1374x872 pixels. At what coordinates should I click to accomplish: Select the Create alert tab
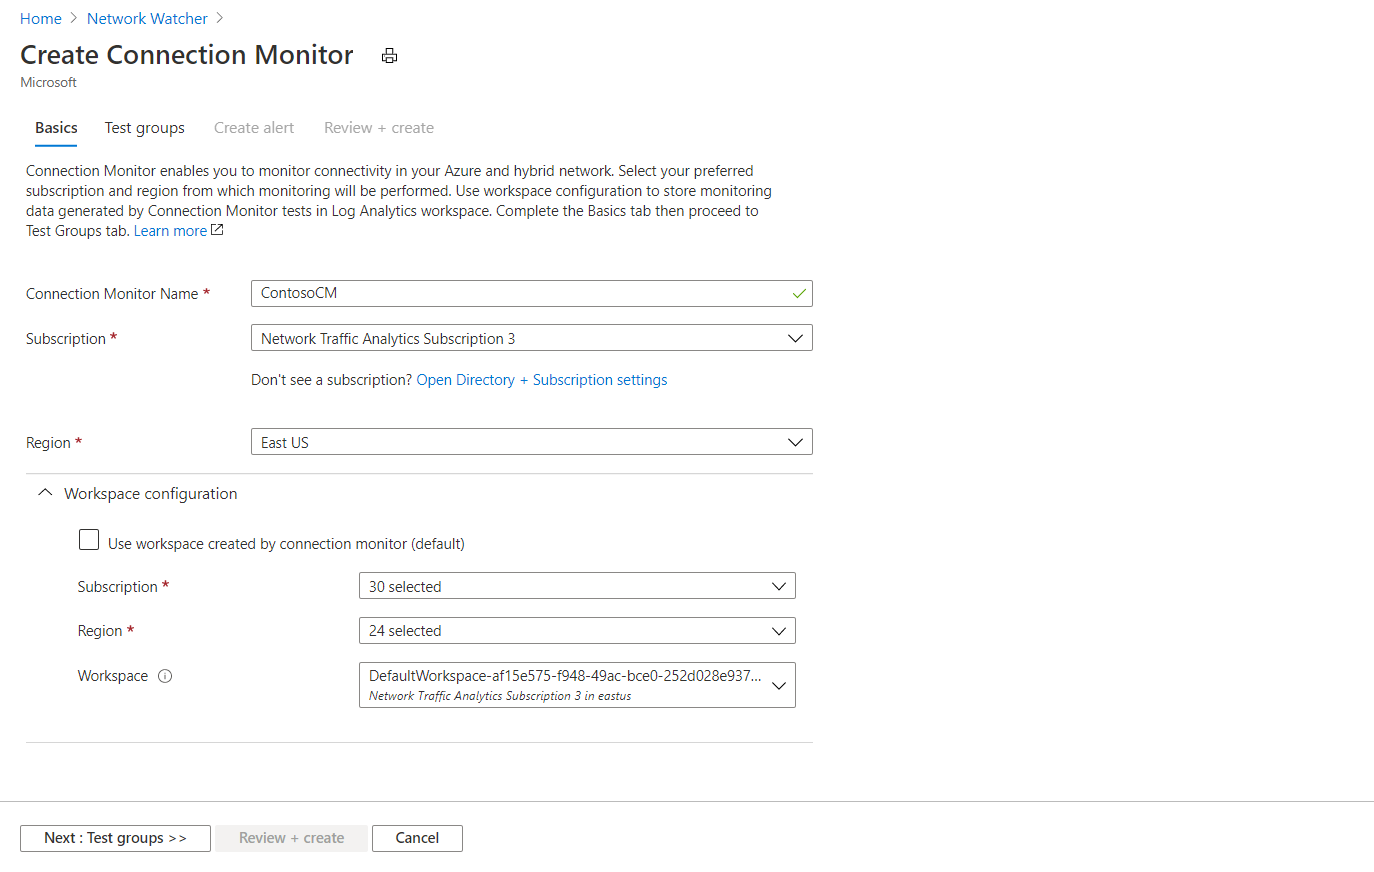click(x=253, y=127)
